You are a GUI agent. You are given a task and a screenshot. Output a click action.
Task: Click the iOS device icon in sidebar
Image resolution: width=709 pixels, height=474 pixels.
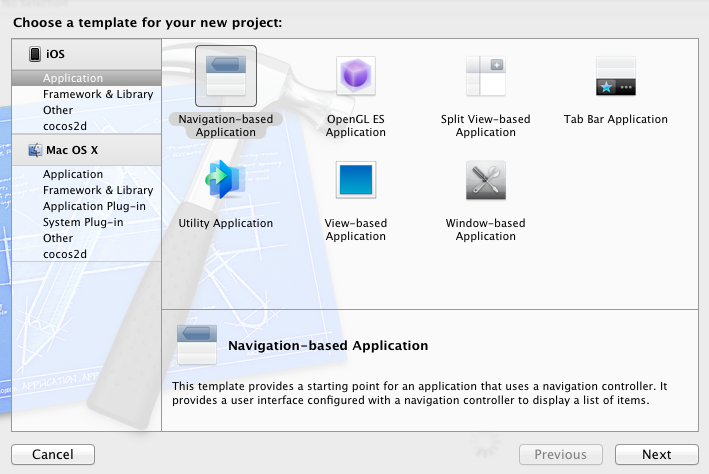click(x=35, y=54)
